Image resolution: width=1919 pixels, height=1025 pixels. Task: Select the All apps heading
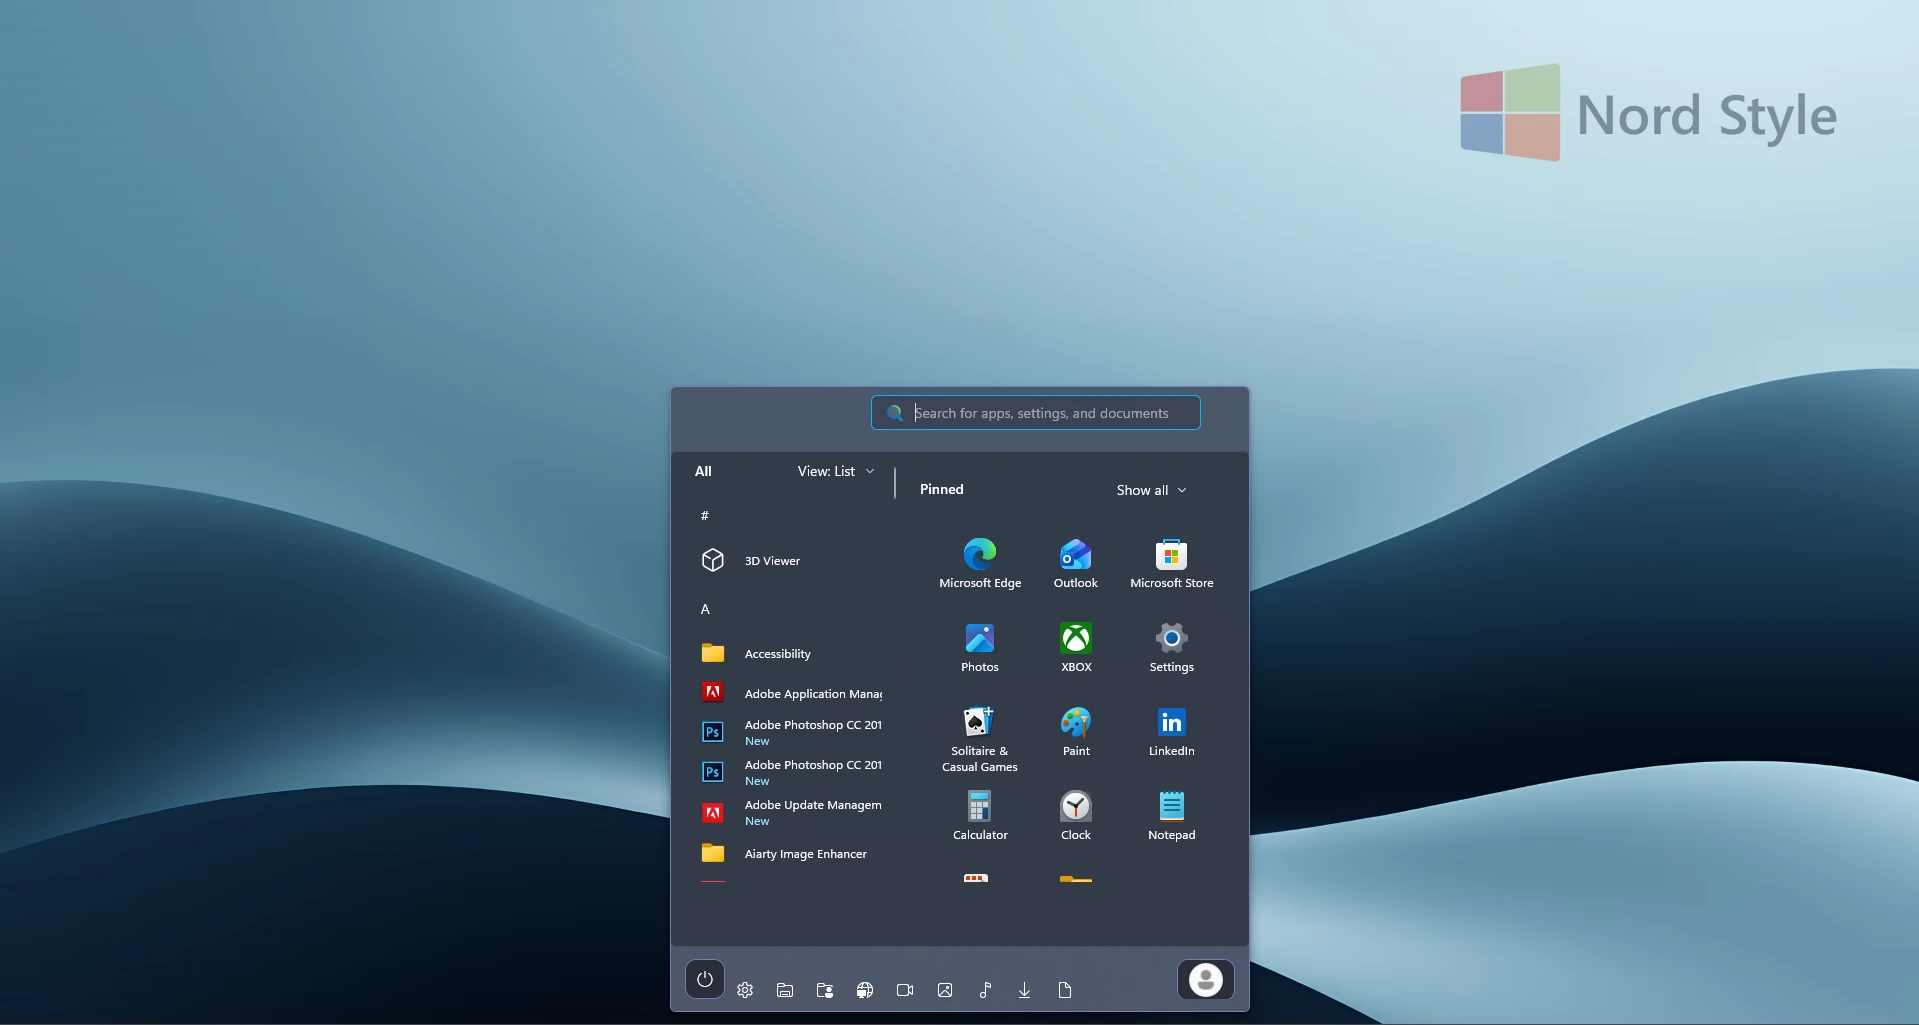click(703, 471)
